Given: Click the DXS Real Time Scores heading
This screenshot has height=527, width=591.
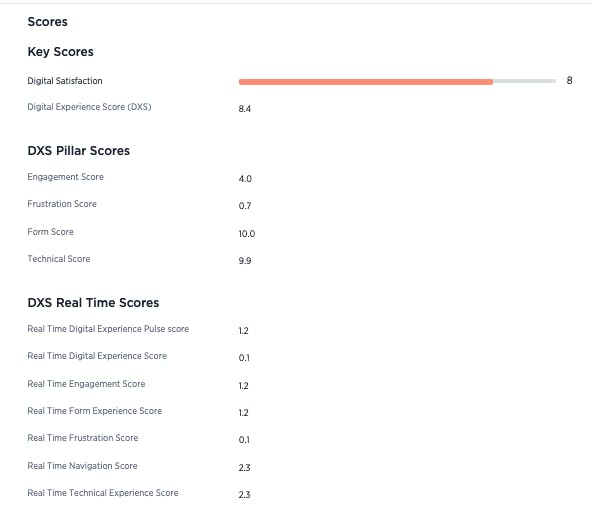Looking at the screenshot, I should [93, 303].
